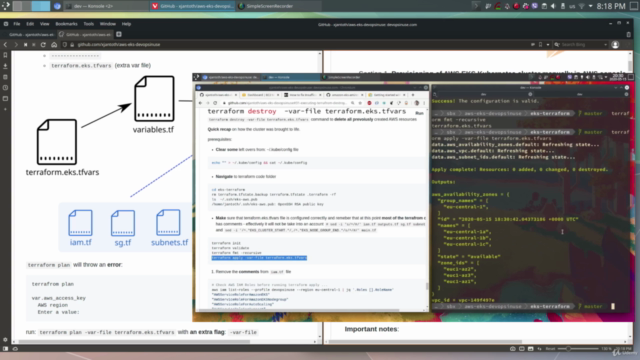Image resolution: width=640 pixels, height=360 pixels.
Task: Open the Tools menu in Vivaldi
Action: (89, 24)
